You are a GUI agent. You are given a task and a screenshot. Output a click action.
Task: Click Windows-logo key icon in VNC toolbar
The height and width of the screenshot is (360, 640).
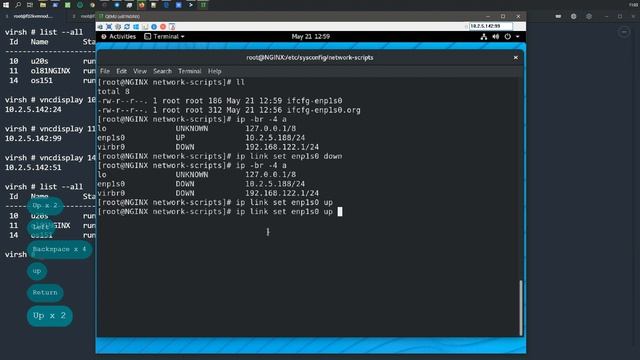[136, 27]
